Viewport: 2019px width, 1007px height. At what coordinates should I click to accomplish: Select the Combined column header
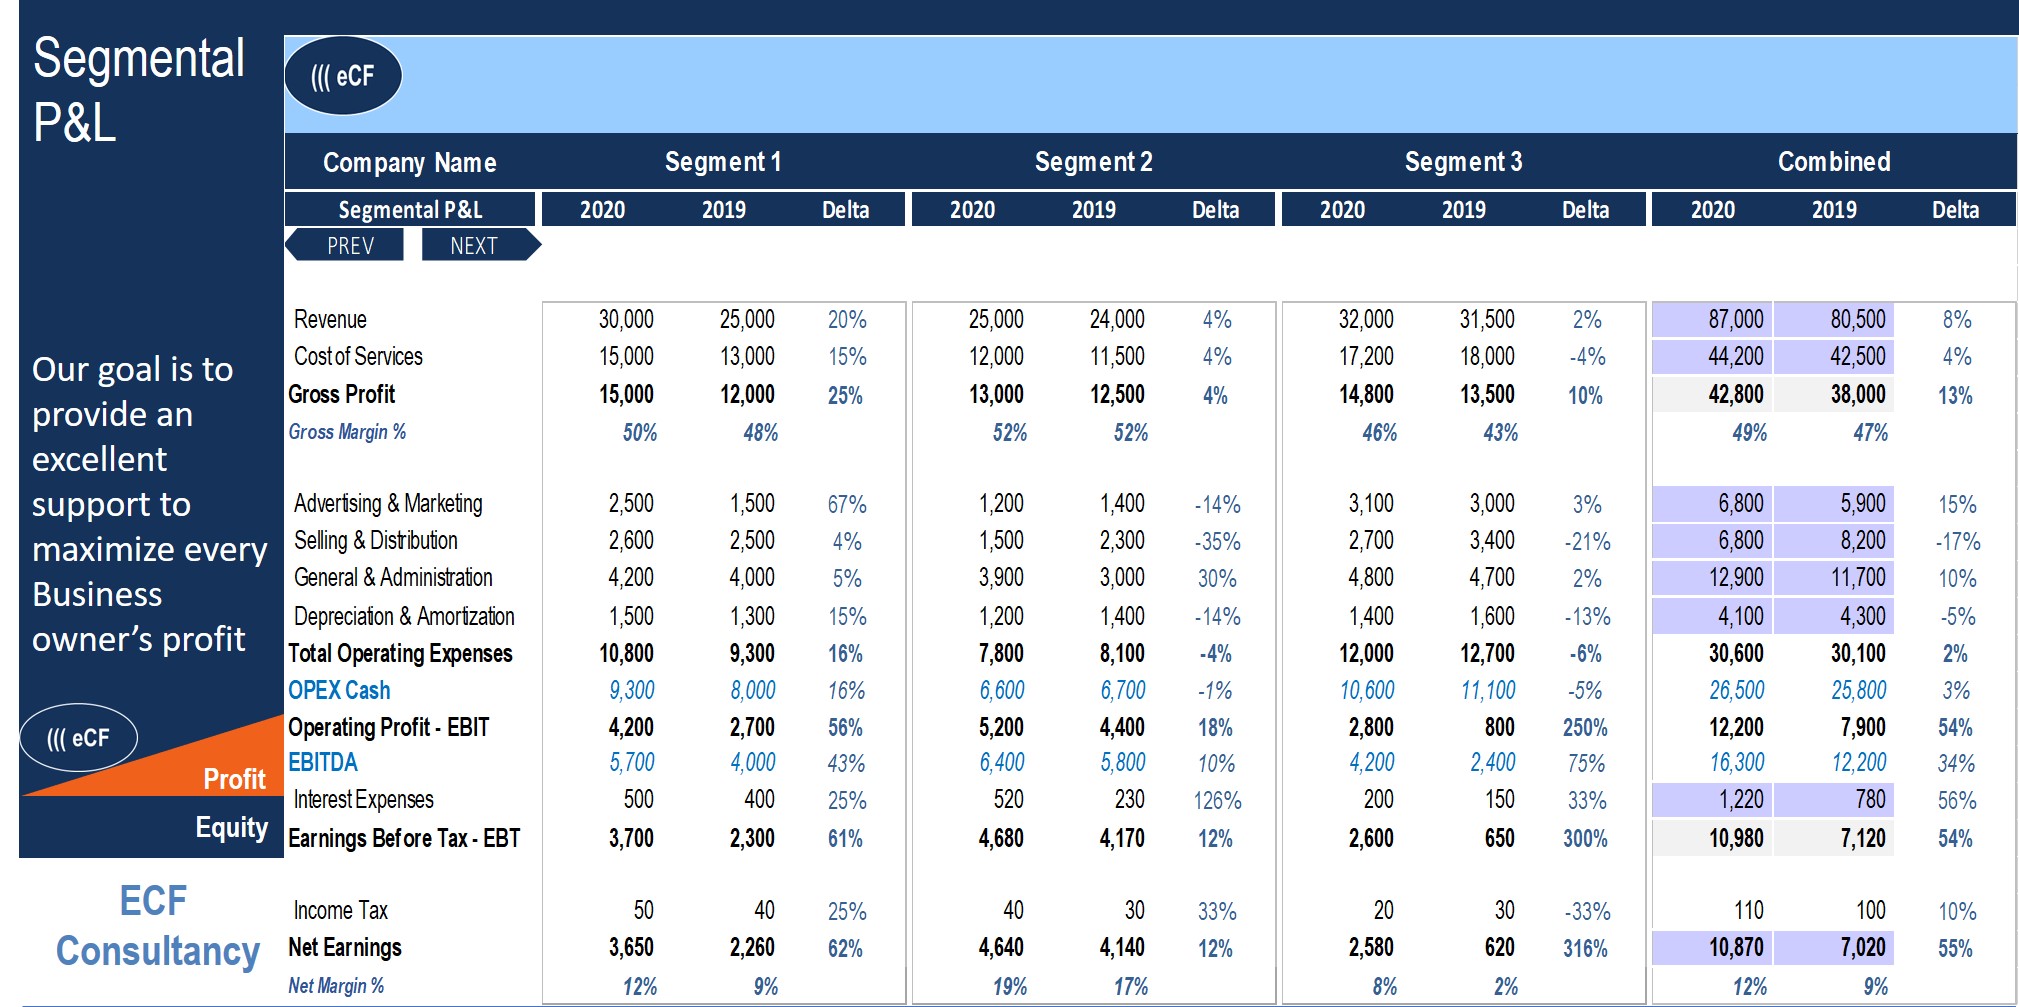pyautogui.click(x=1834, y=162)
